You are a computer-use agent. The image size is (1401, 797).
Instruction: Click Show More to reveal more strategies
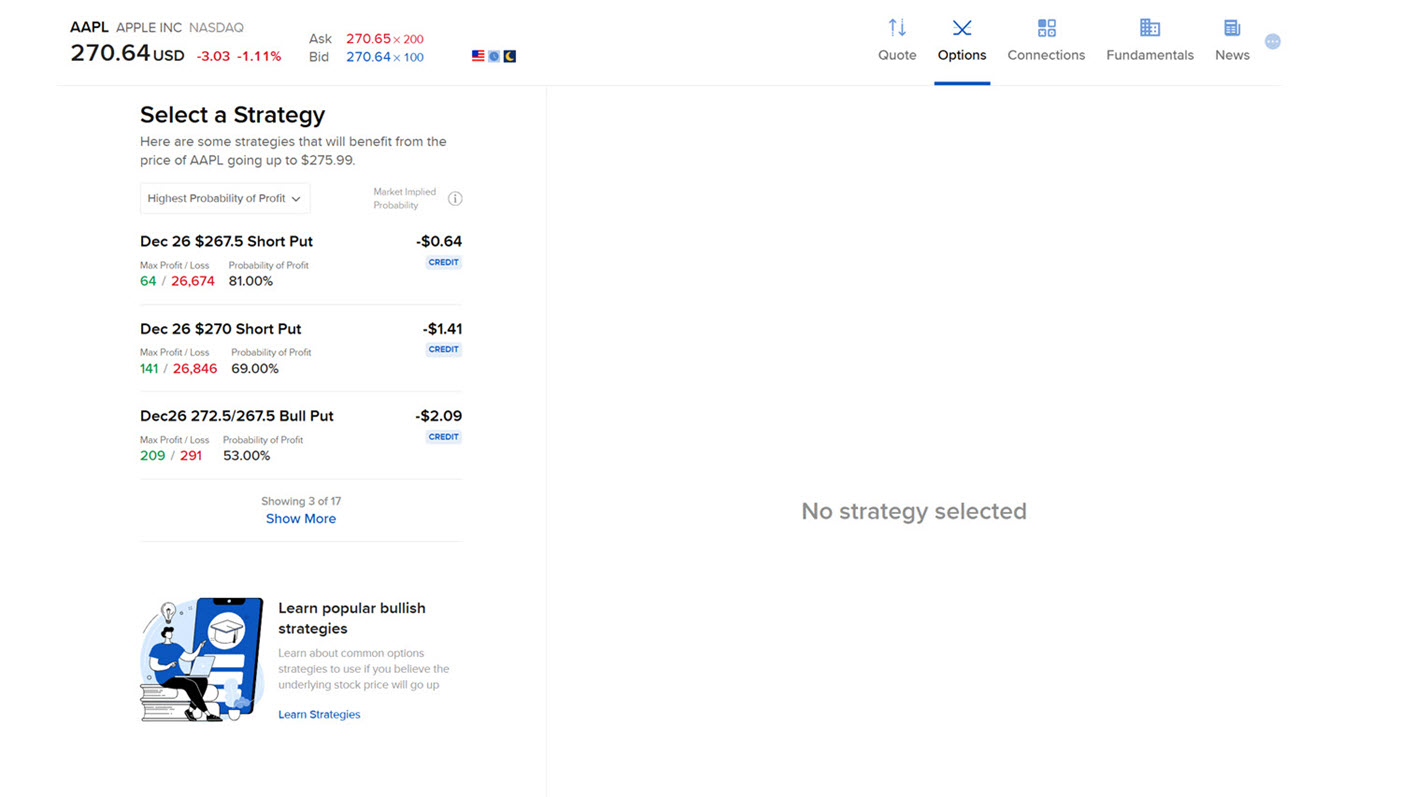click(300, 518)
